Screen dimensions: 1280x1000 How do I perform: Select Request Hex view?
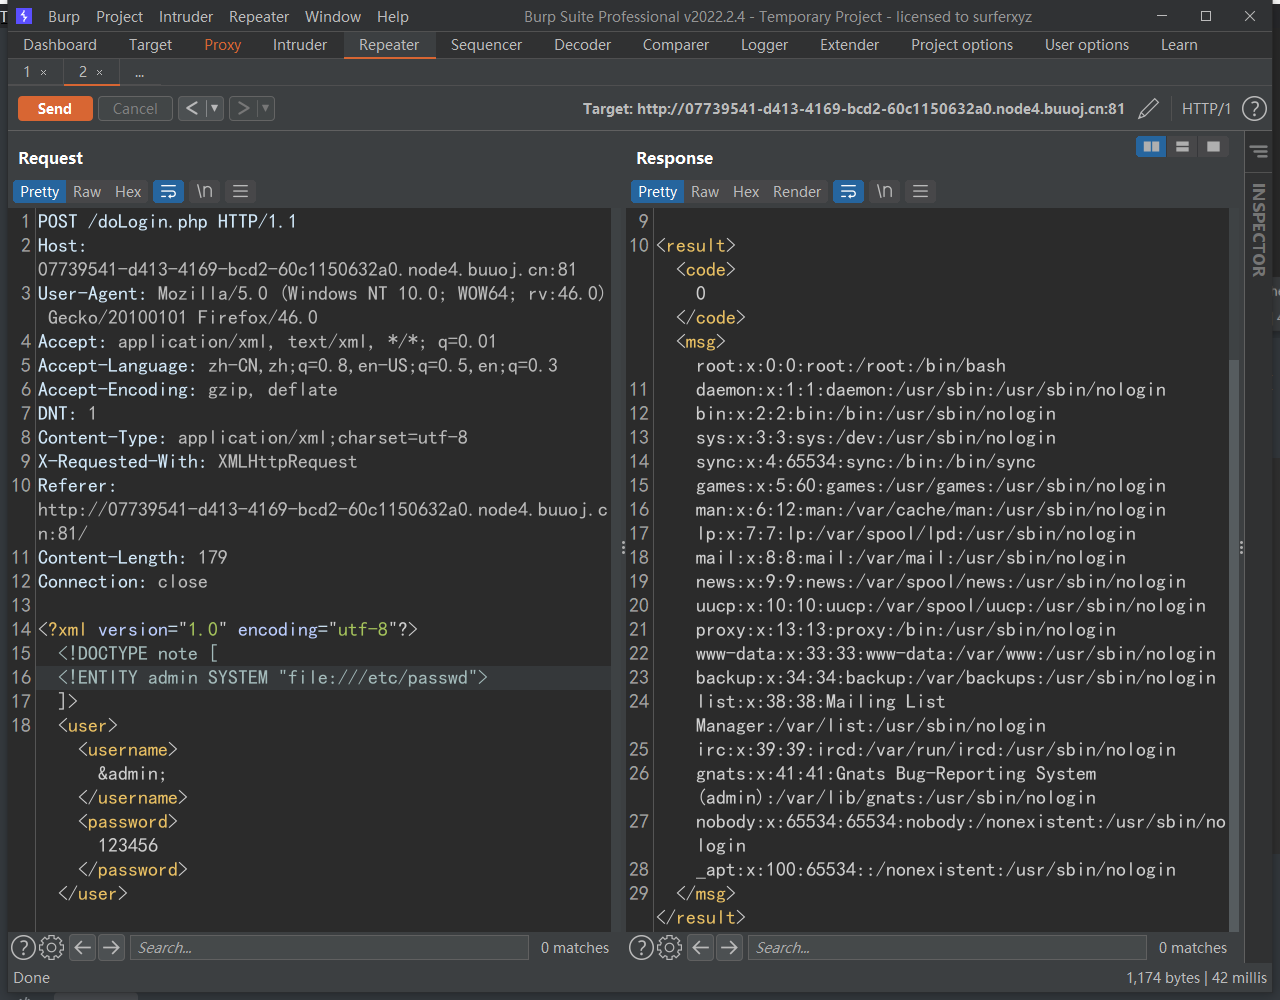coord(128,192)
